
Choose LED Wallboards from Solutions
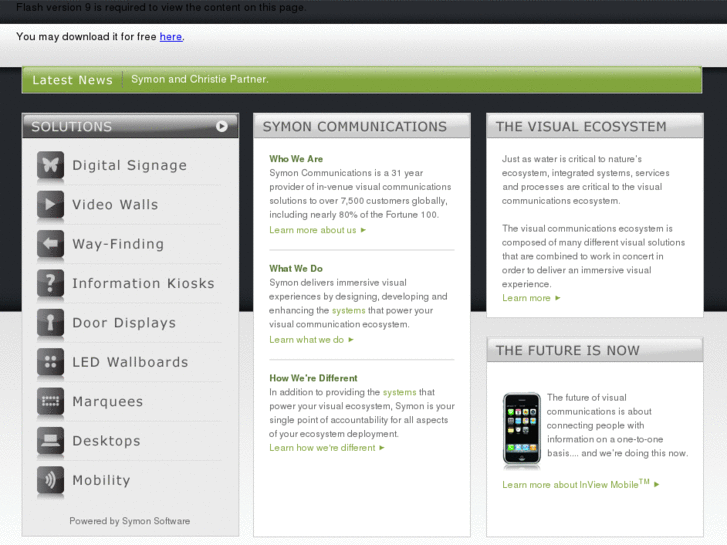click(x=130, y=362)
